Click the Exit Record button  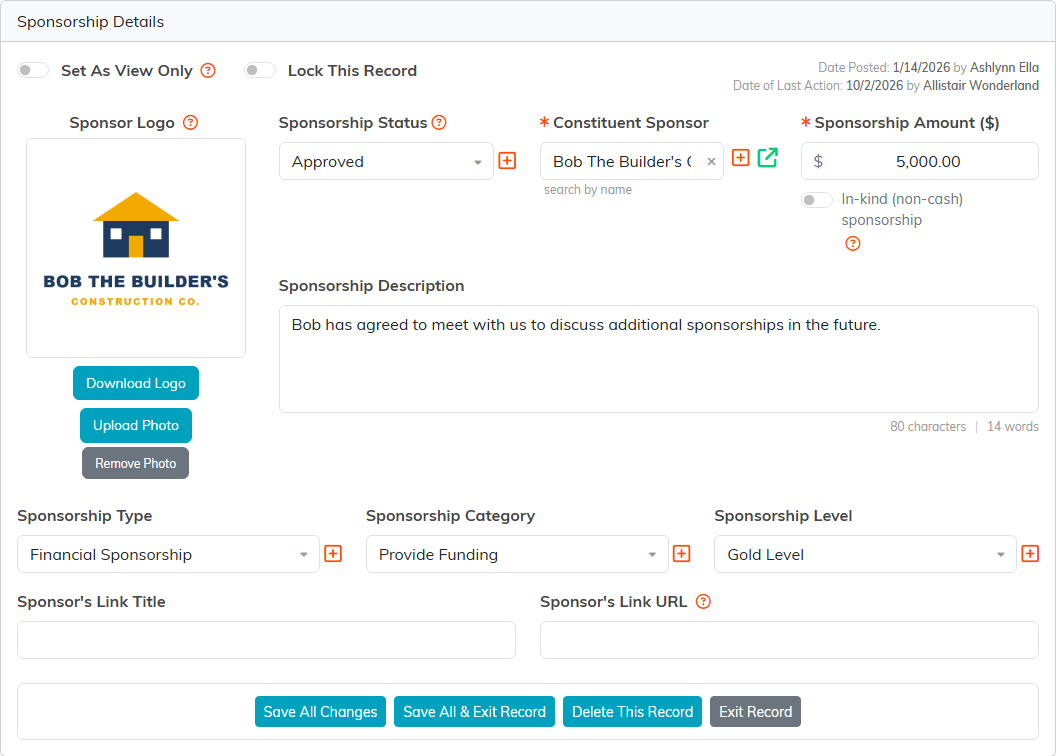pyautogui.click(x=756, y=712)
